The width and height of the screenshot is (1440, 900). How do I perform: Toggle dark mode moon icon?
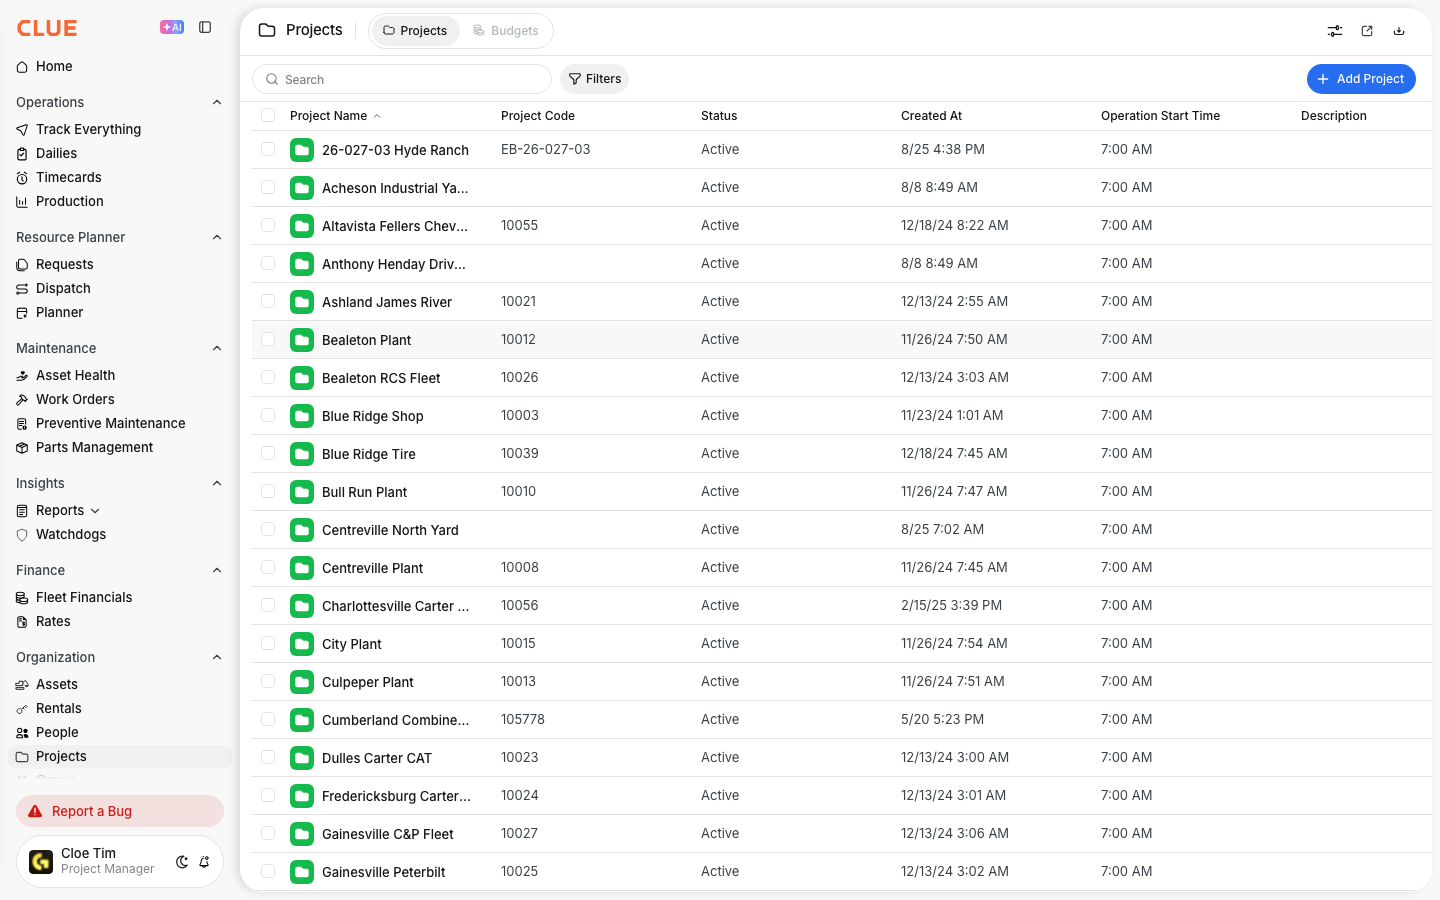point(182,862)
